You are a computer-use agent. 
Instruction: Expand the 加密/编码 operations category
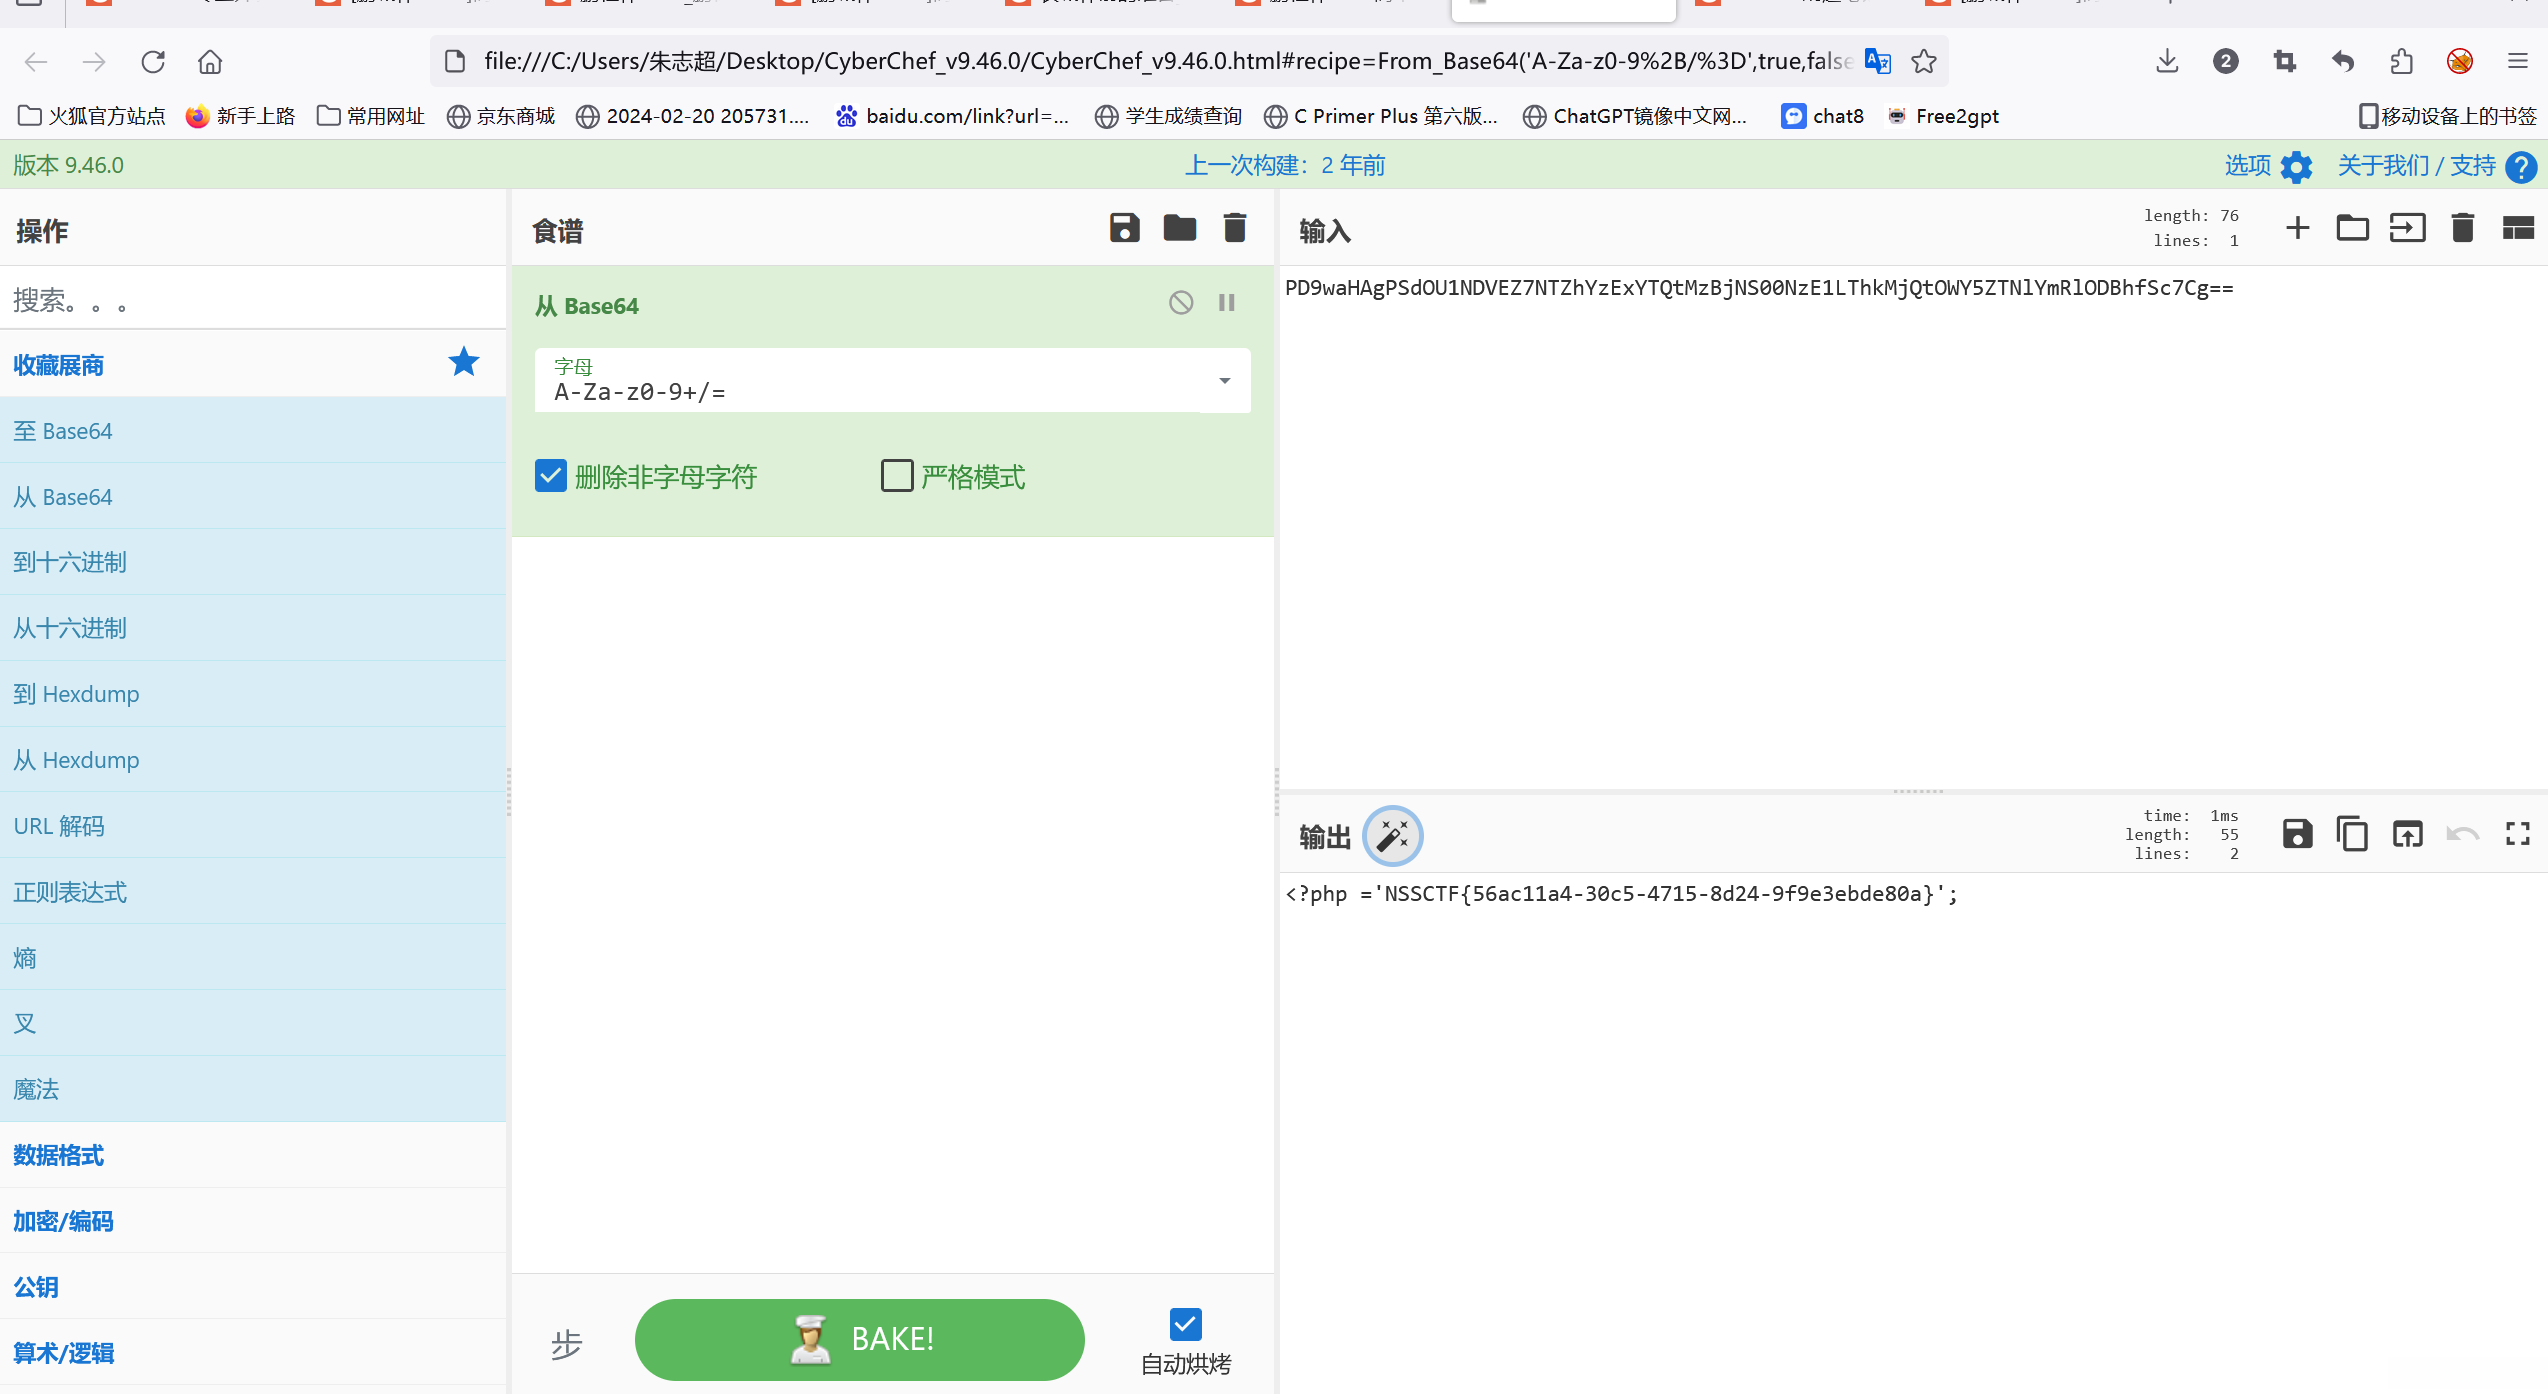point(63,1222)
